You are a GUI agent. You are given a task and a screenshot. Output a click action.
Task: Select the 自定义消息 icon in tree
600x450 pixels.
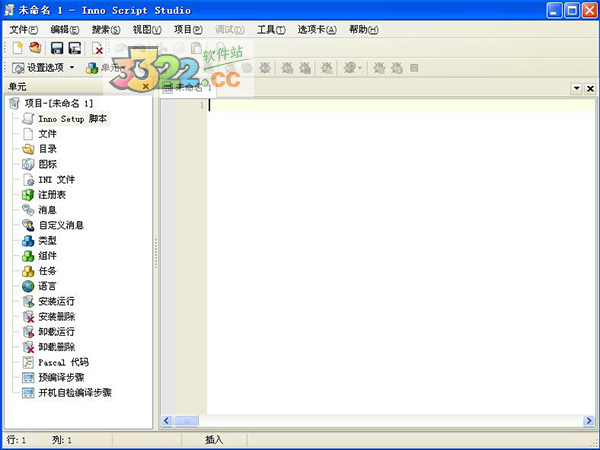(28, 225)
